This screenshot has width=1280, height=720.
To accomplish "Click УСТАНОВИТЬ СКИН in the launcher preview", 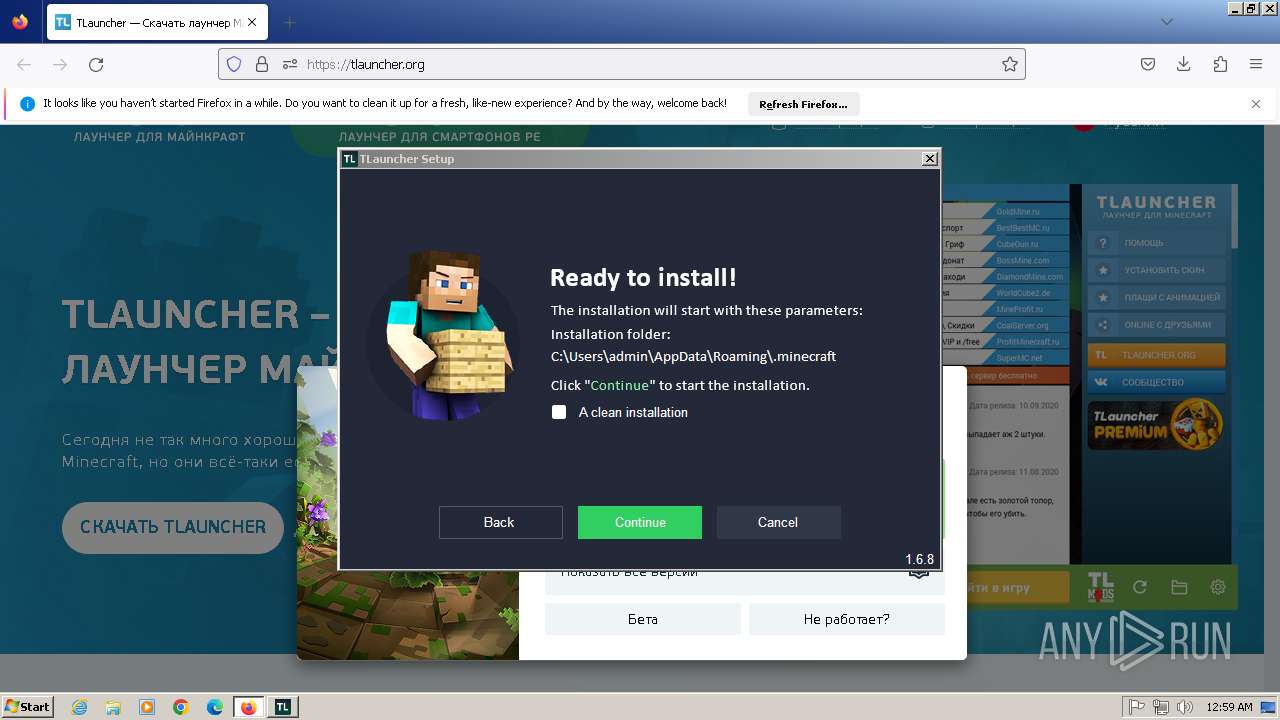I will coord(1156,270).
